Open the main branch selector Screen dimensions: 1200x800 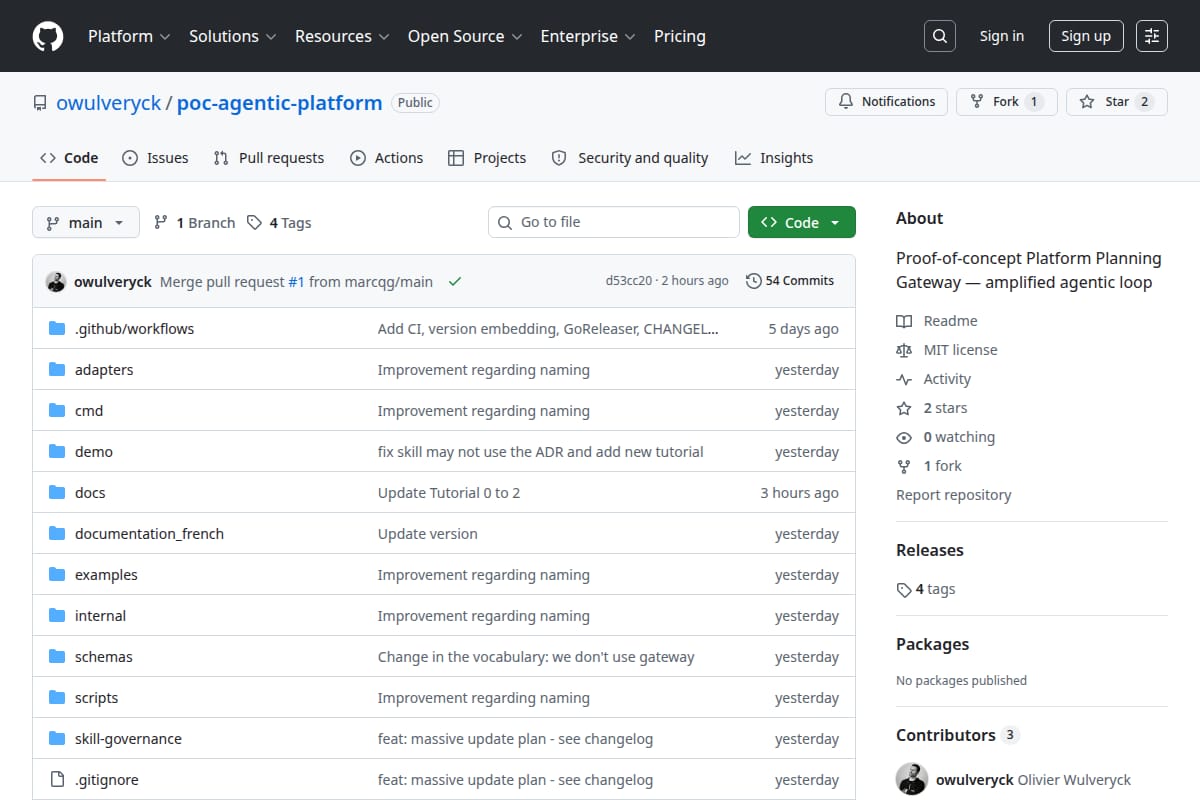point(85,222)
